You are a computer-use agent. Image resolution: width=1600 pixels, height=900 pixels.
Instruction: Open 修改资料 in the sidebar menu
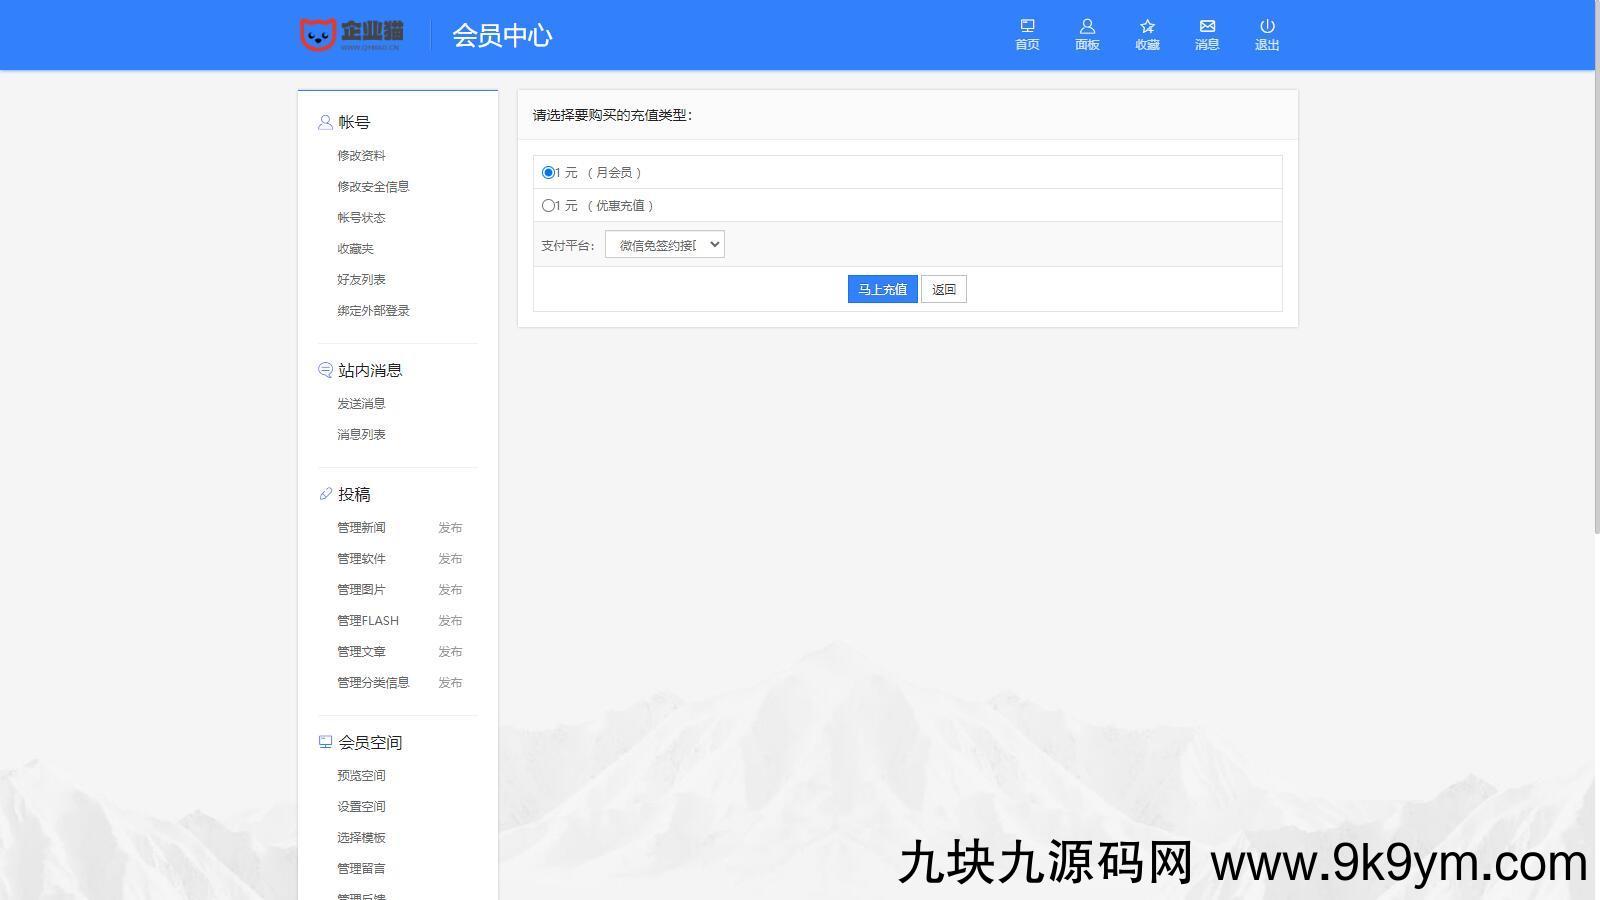pos(361,156)
